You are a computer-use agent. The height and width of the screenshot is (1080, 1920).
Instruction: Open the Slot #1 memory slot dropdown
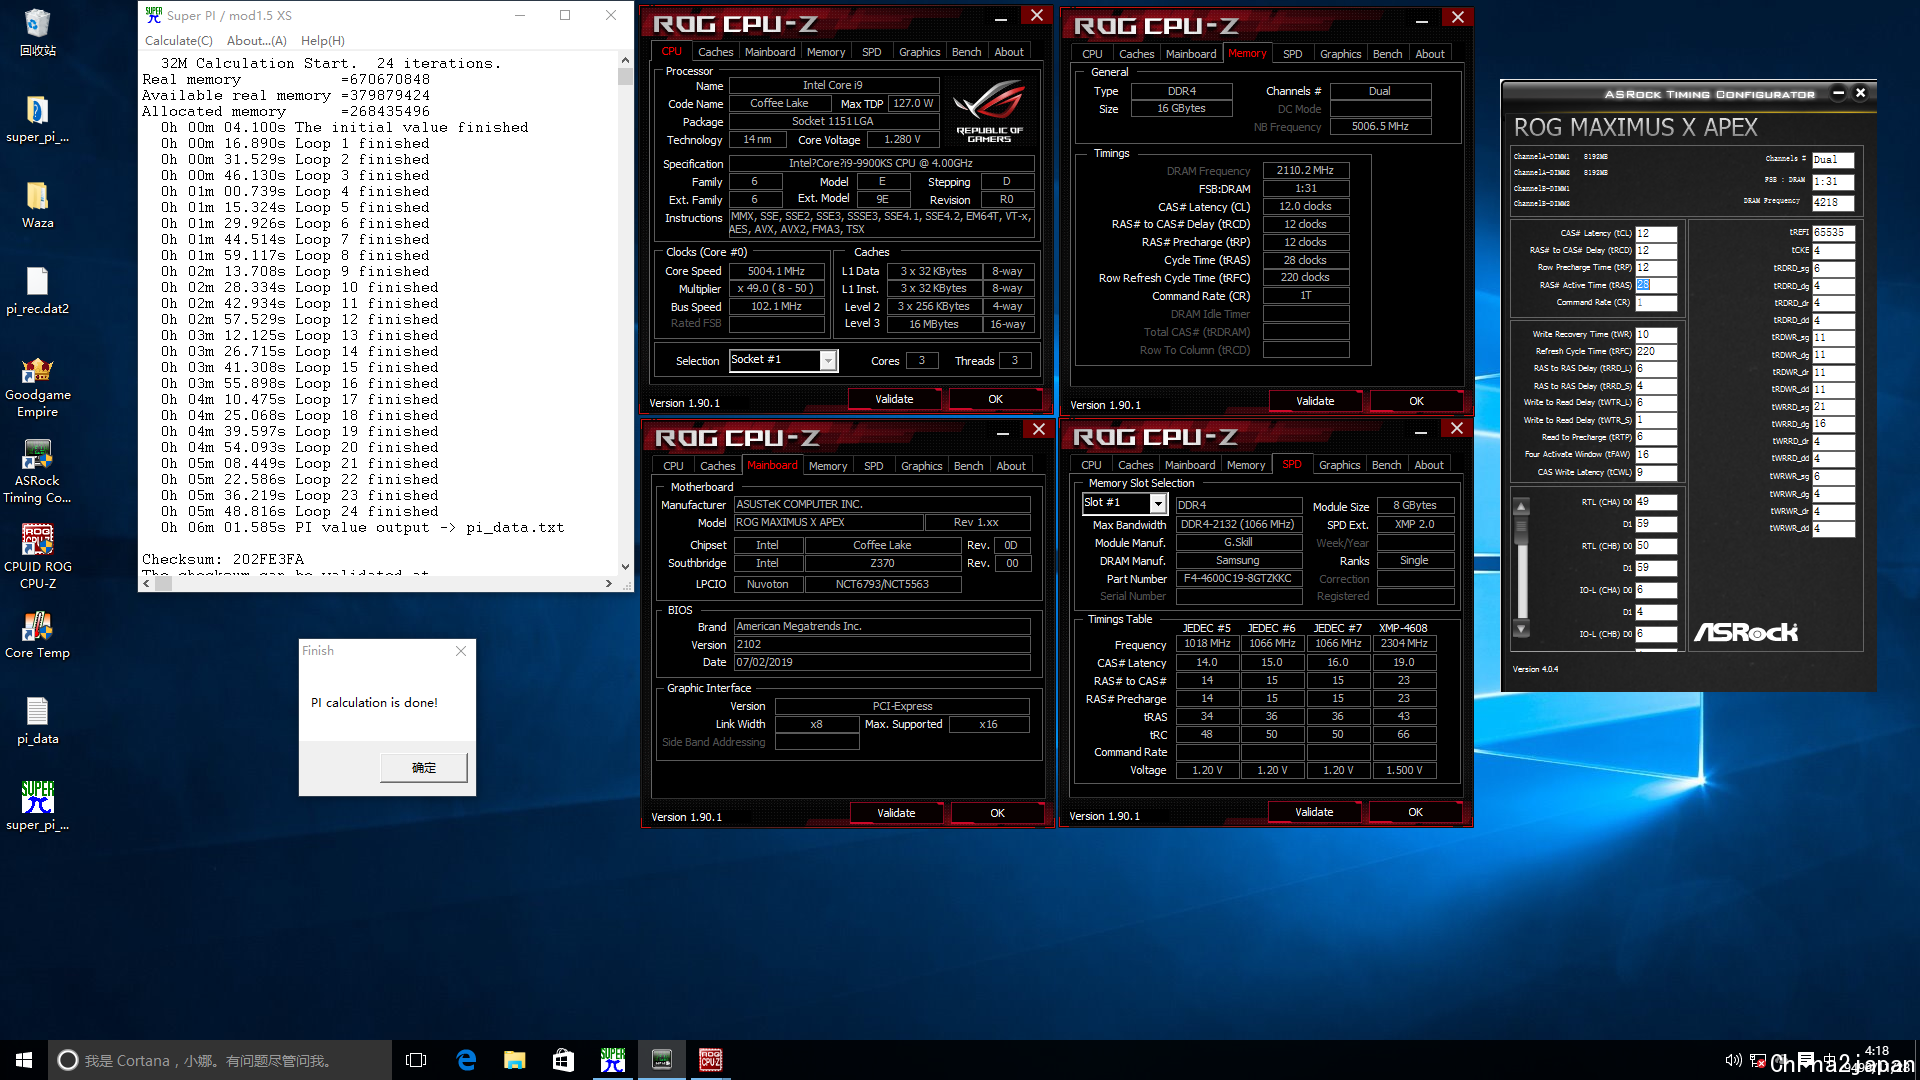coord(1157,503)
